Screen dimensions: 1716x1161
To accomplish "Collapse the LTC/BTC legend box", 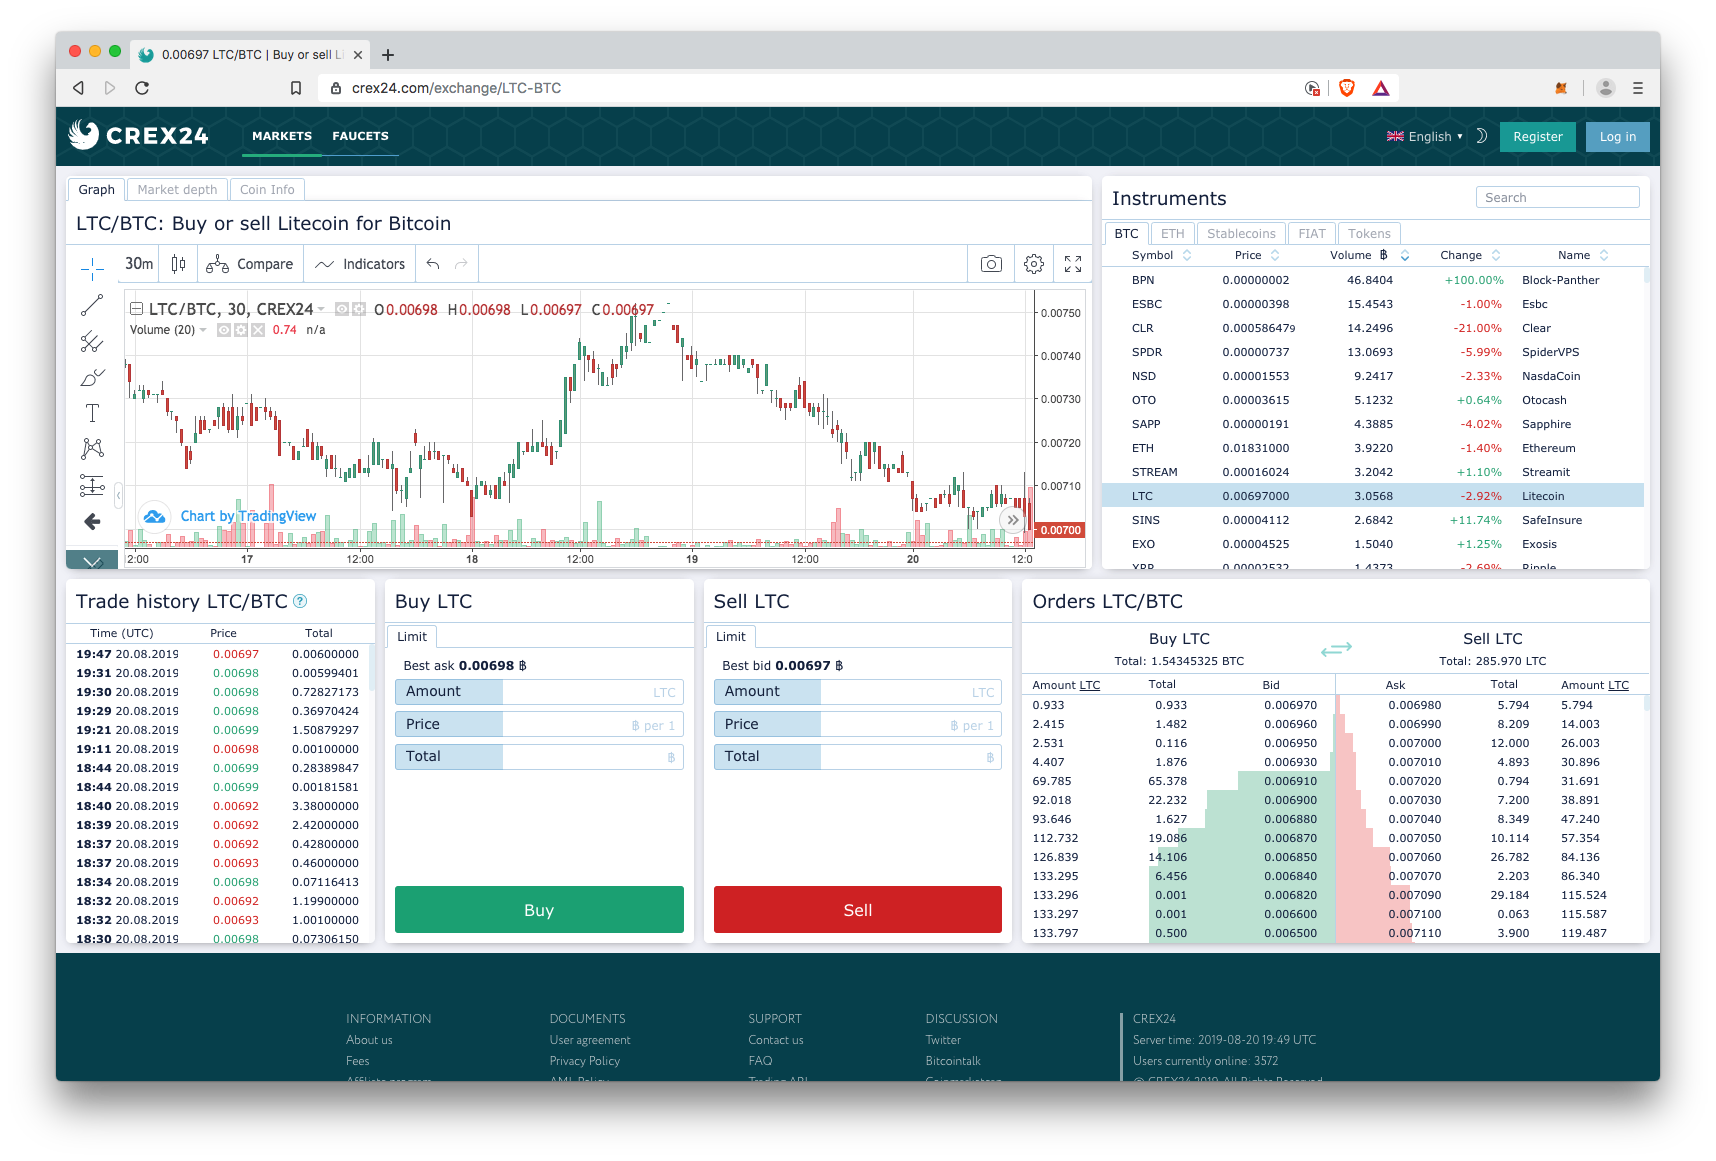I will coord(137,309).
